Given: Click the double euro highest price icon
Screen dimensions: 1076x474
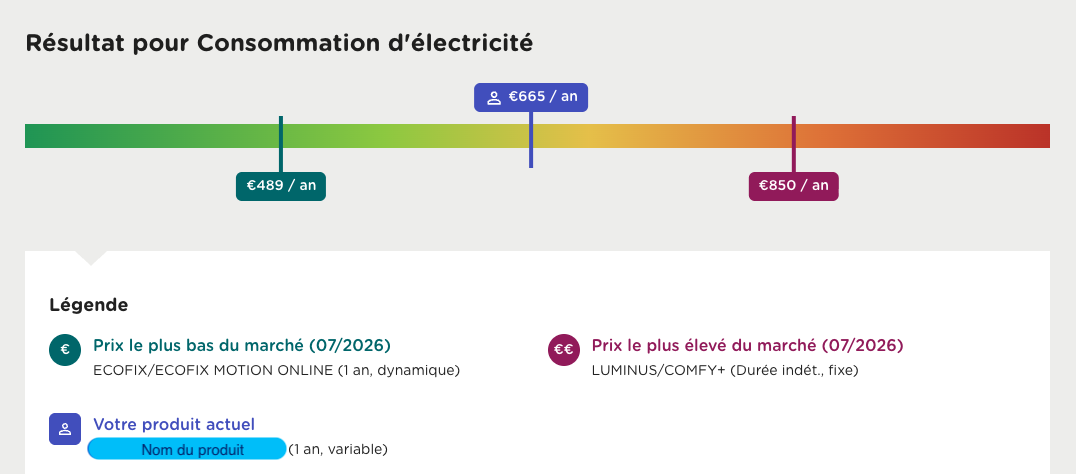Looking at the screenshot, I should (564, 350).
